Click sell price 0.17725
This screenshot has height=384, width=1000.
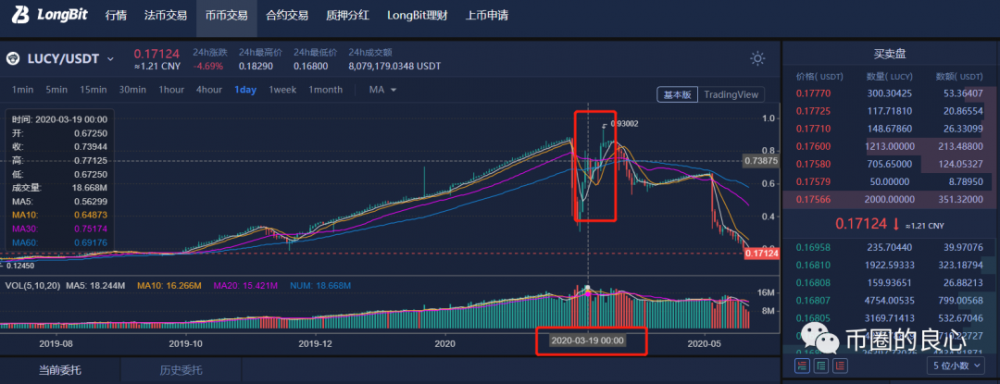tap(812, 111)
